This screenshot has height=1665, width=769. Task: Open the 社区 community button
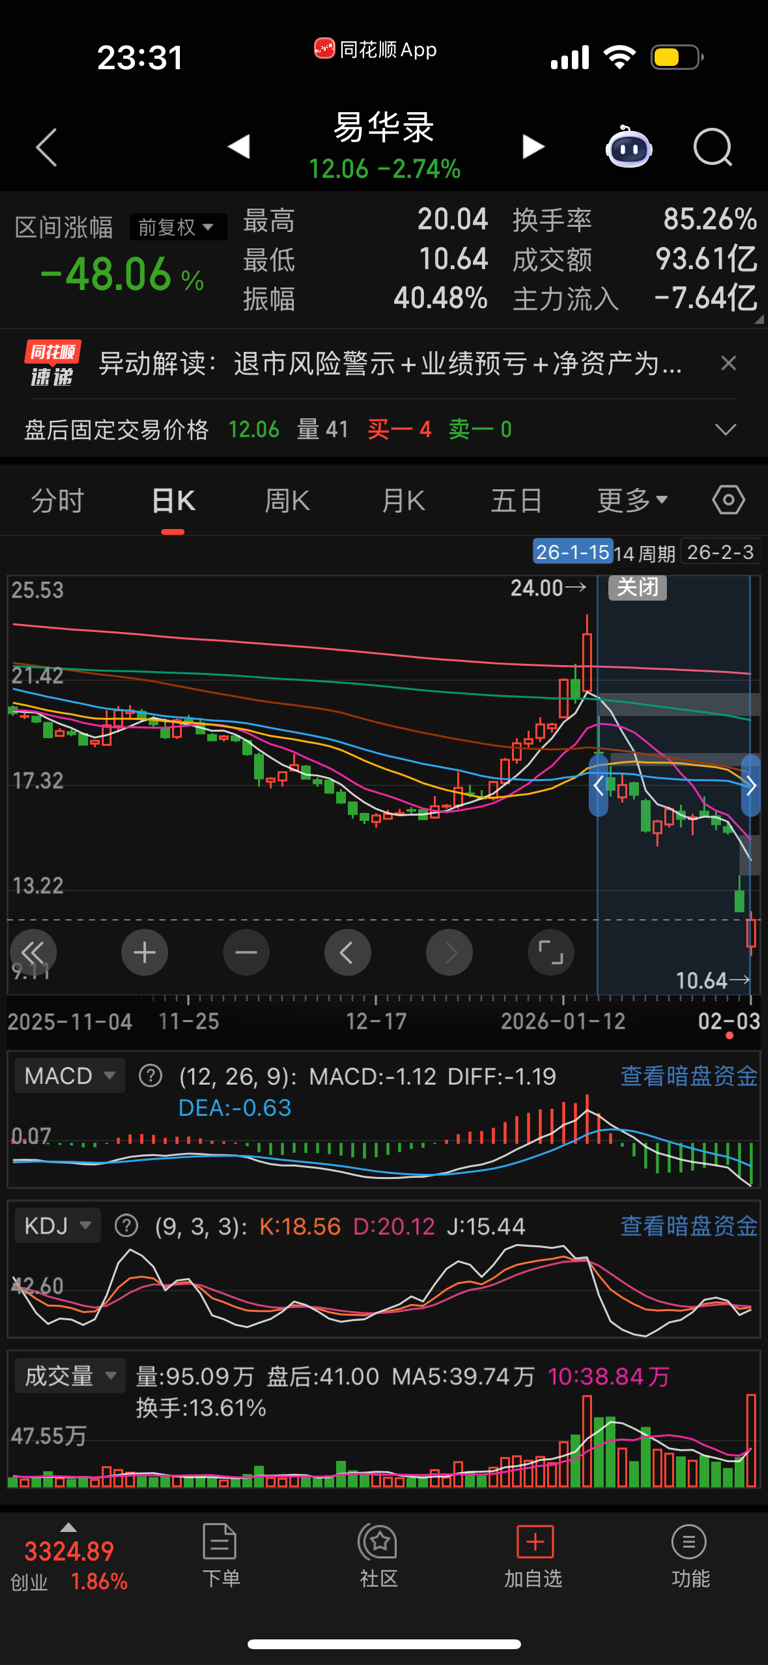tap(379, 1556)
